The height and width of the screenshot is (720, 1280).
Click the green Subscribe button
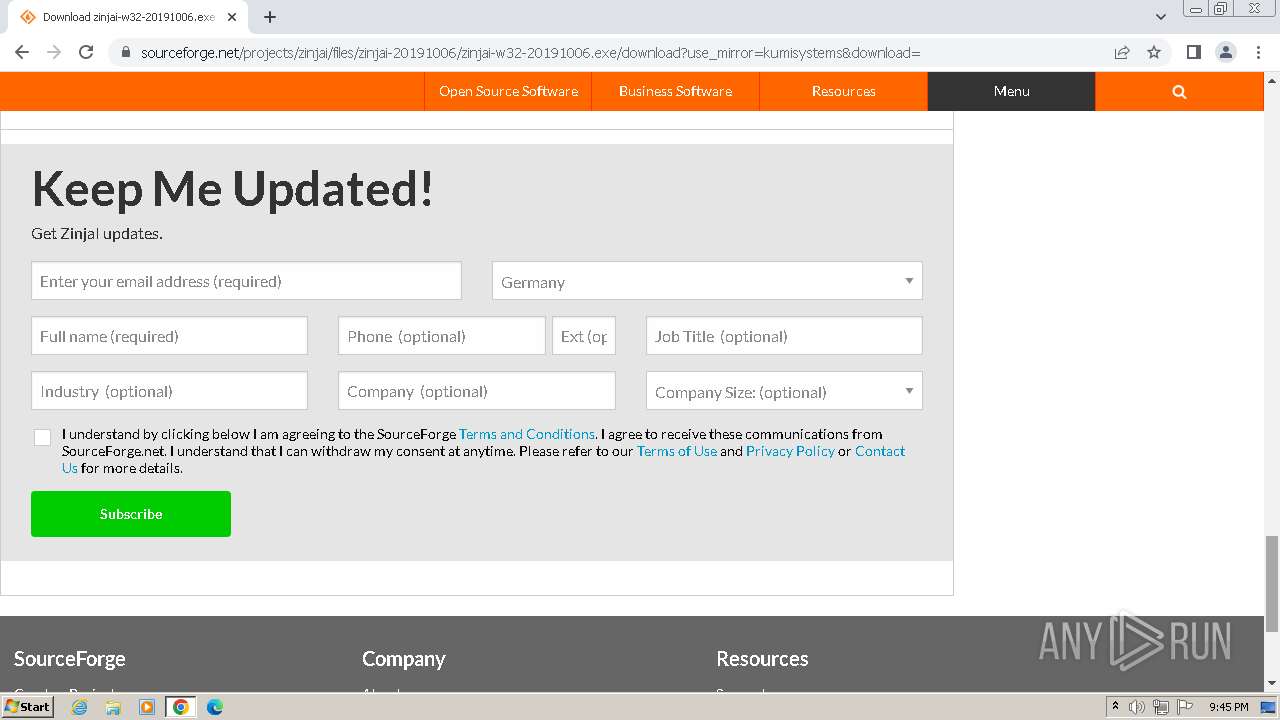tap(131, 514)
